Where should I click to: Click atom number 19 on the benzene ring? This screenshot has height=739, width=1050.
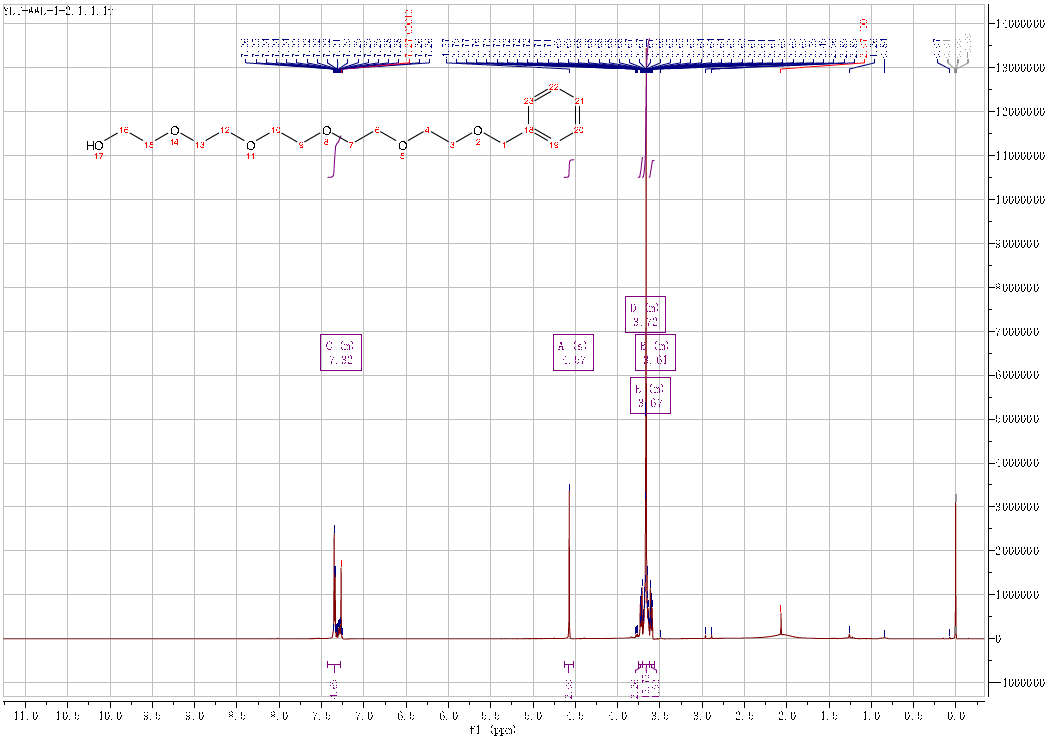(554, 145)
